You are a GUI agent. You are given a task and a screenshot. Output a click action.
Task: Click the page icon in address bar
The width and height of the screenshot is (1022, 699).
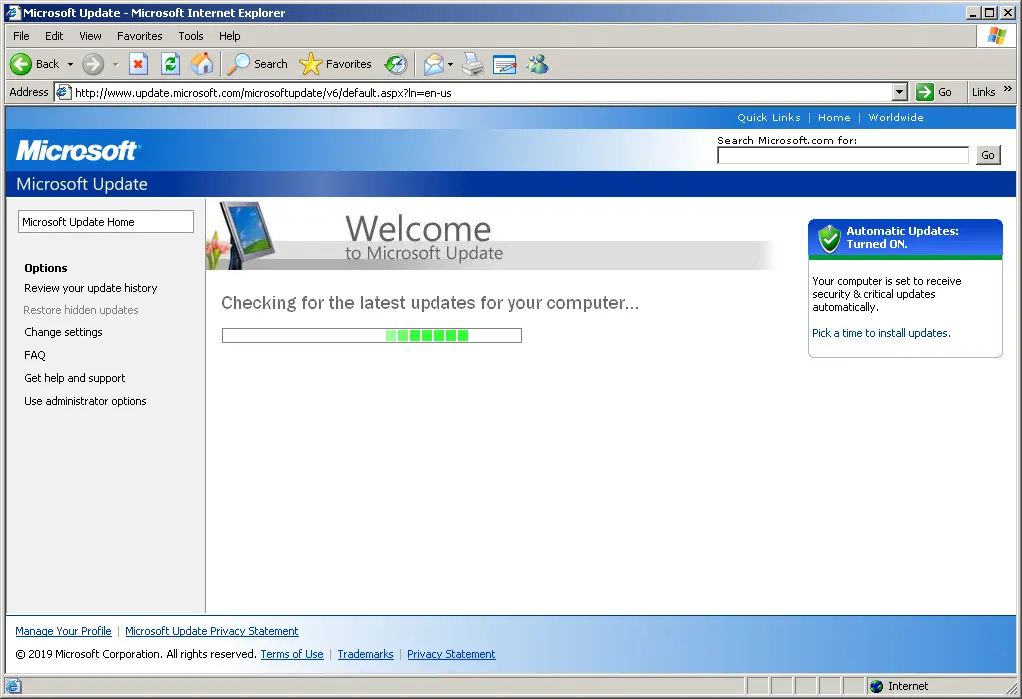63,92
